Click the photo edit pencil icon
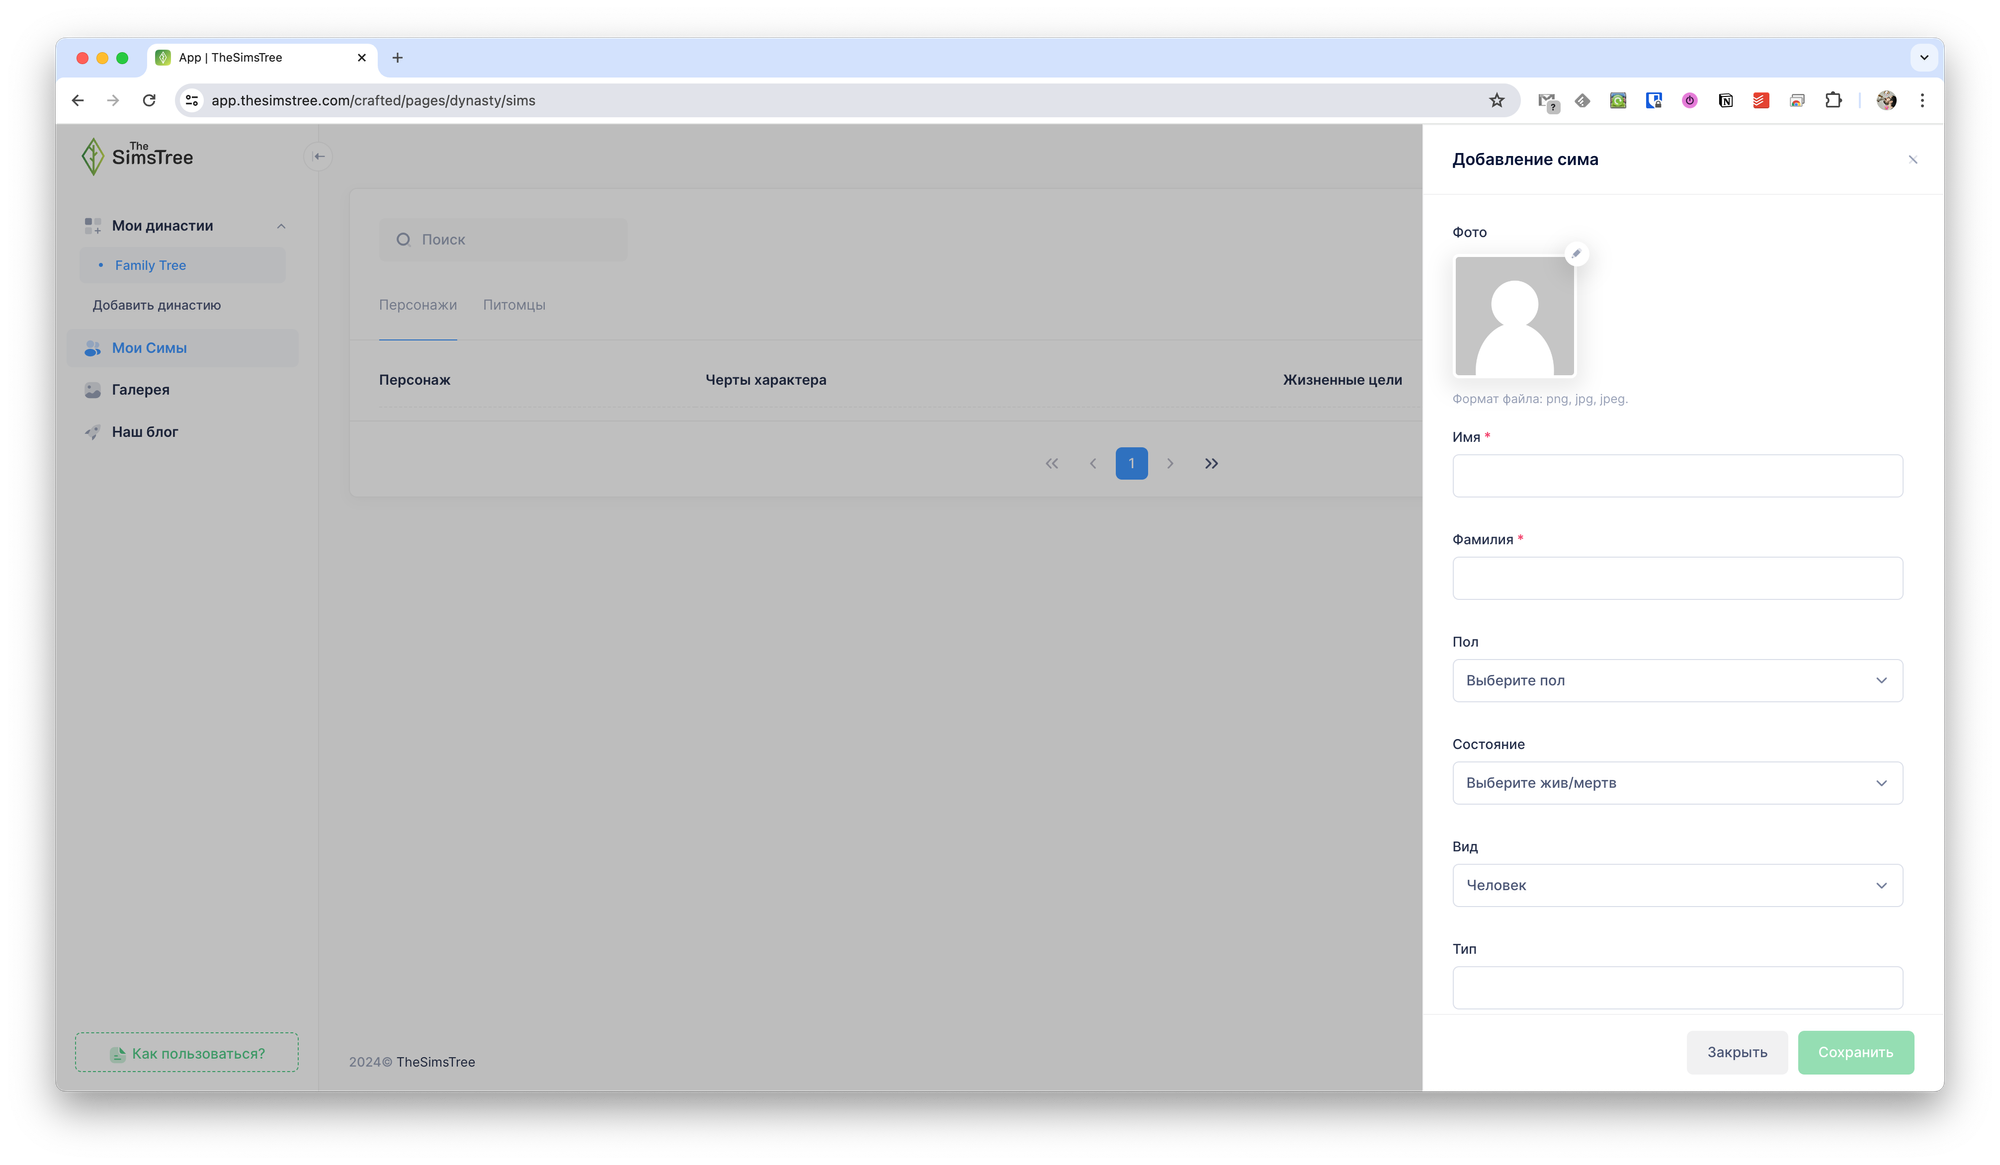Screen dimensions: 2000x1165 pyautogui.click(x=1576, y=254)
